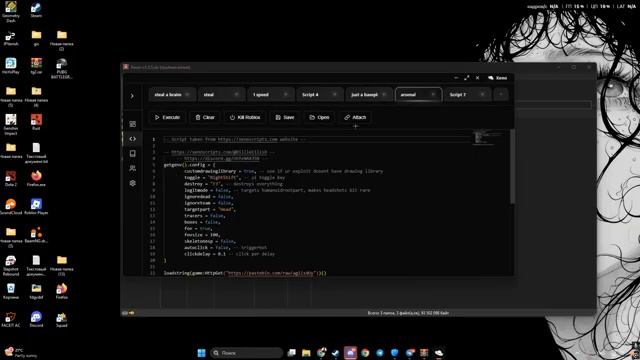Select the Firefox.exe desktop icon
Image resolution: width=640 pixels, height=360 pixels.
click(x=36, y=178)
